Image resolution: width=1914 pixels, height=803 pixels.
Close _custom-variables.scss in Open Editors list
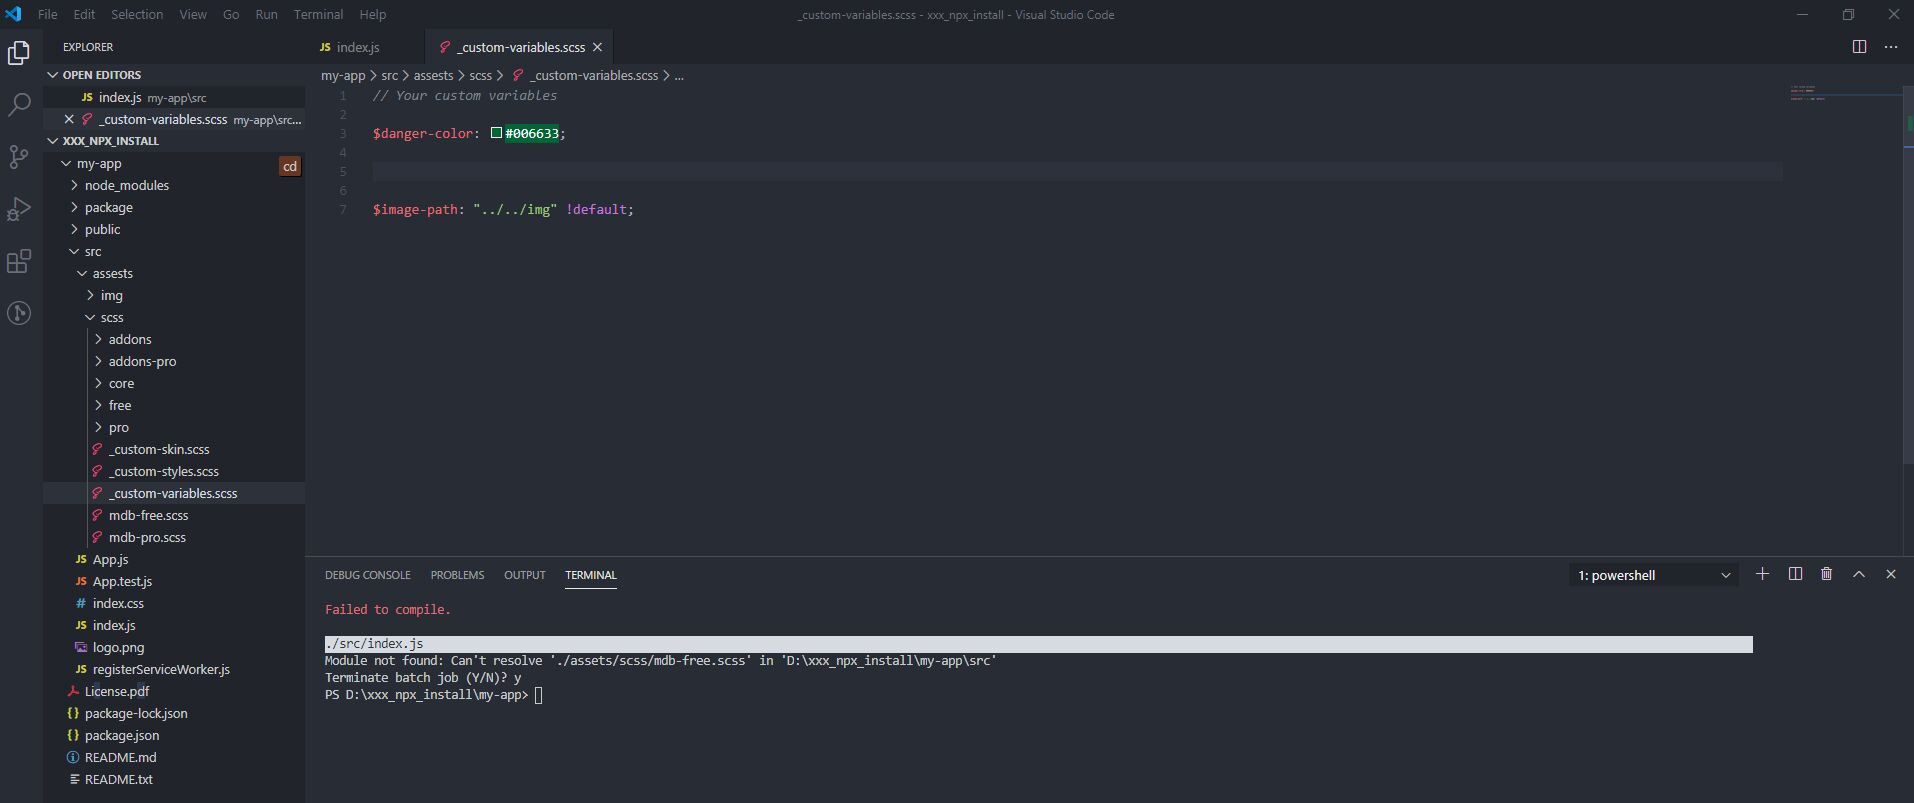pyautogui.click(x=69, y=119)
